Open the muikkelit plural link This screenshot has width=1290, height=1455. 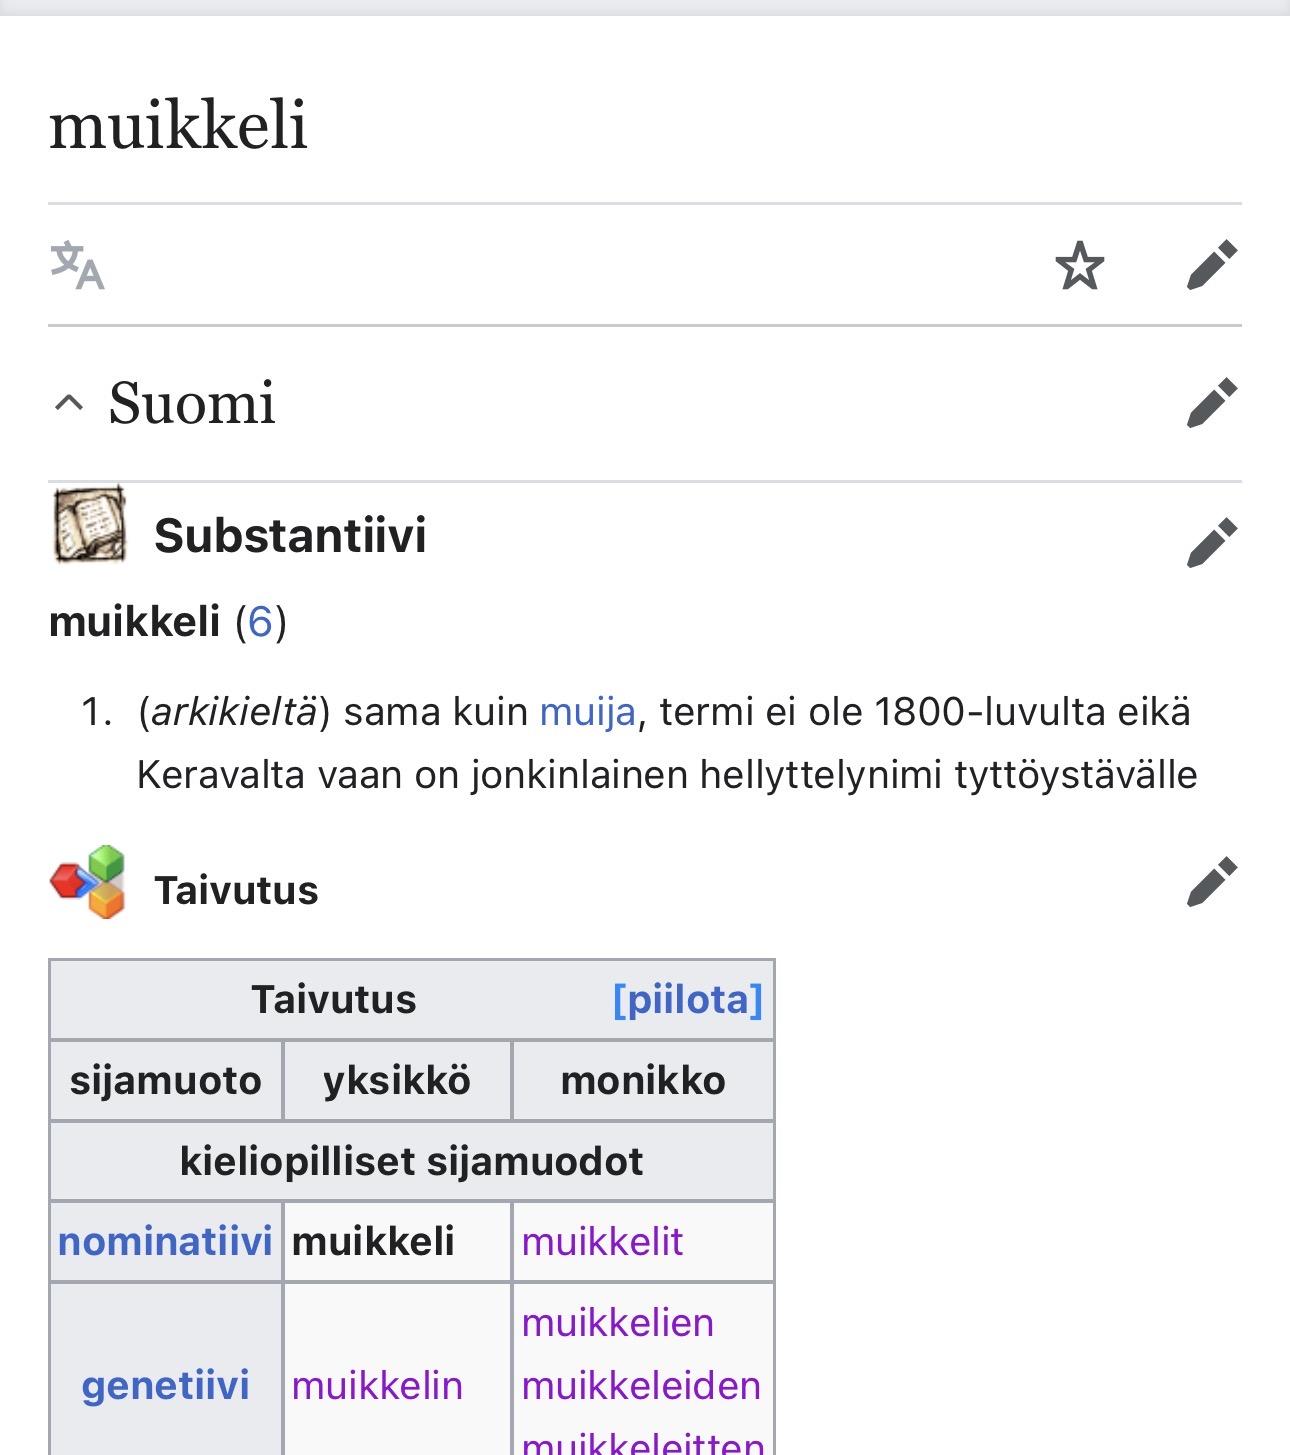[602, 1241]
